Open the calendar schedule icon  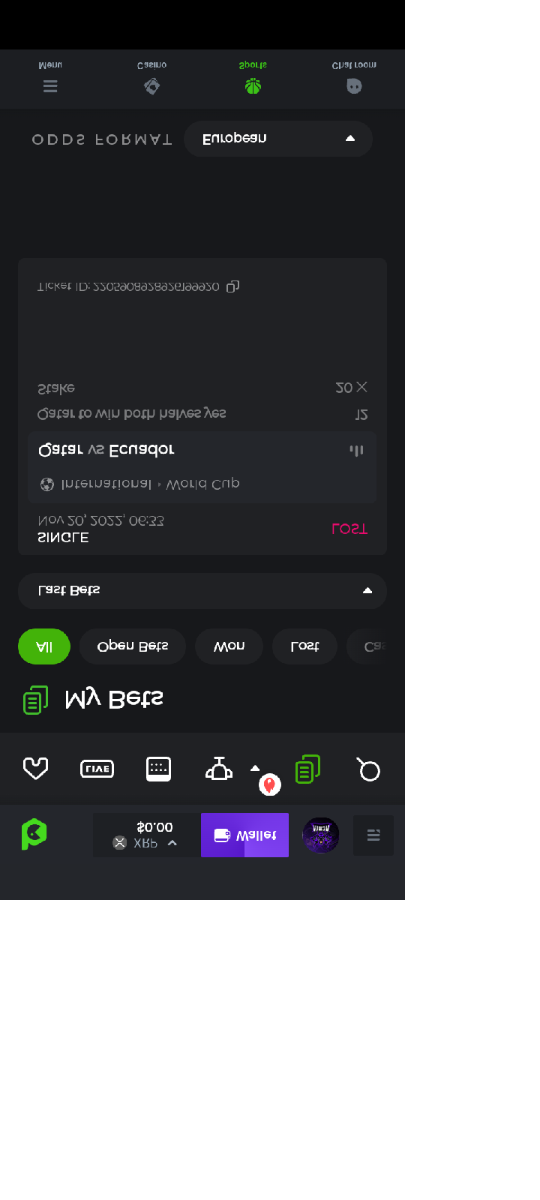tap(158, 769)
